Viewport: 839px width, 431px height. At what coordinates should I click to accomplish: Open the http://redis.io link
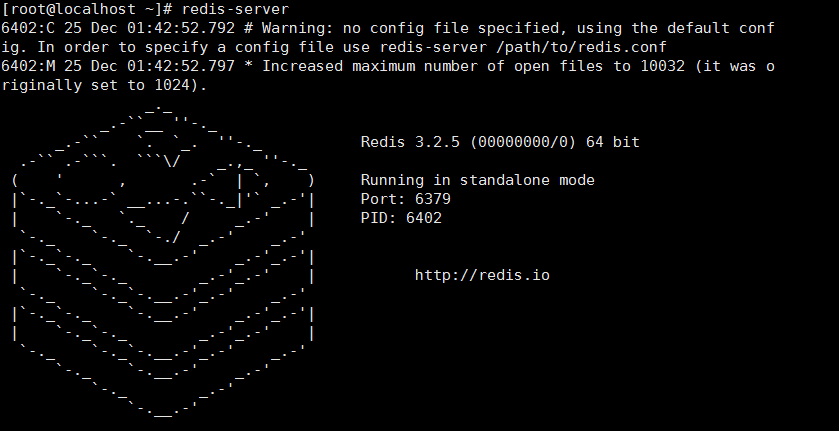coord(482,275)
